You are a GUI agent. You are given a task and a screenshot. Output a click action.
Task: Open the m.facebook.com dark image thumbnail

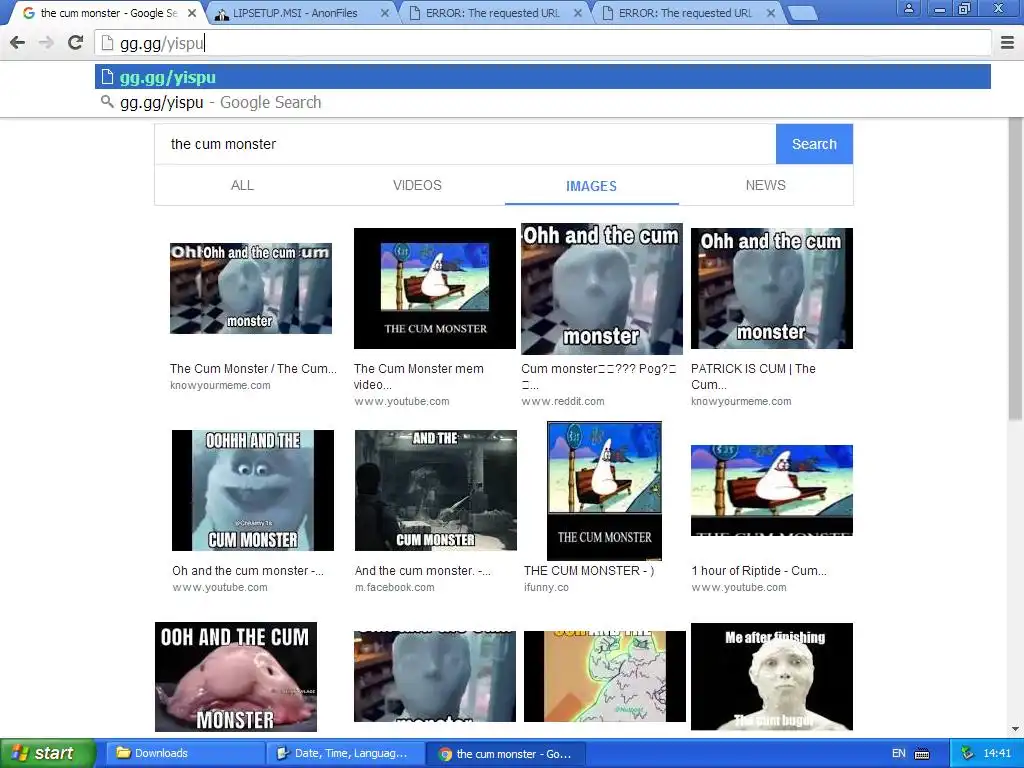(x=436, y=490)
